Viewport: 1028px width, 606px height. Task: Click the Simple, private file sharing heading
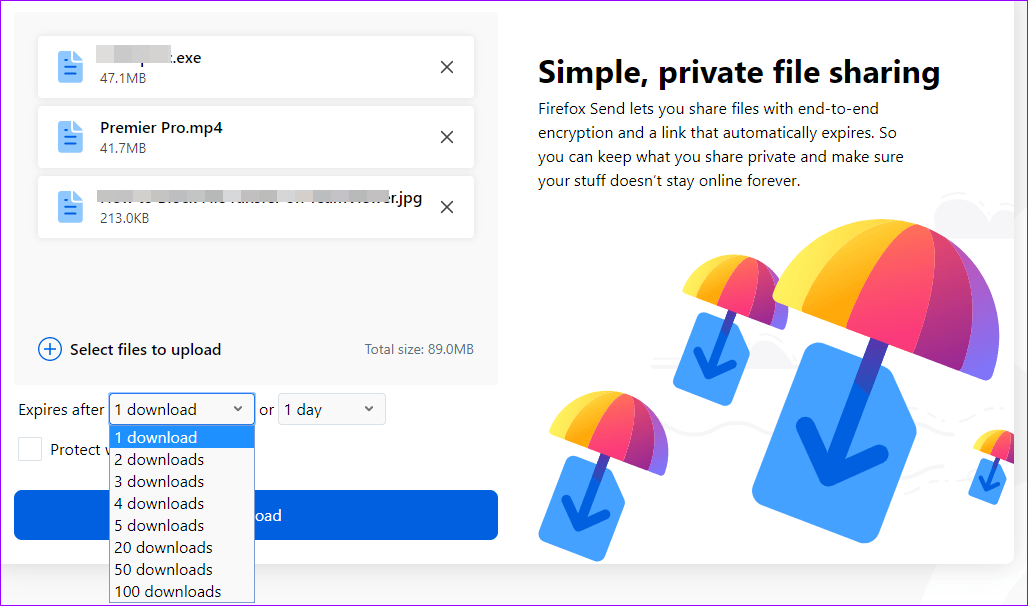(x=739, y=72)
